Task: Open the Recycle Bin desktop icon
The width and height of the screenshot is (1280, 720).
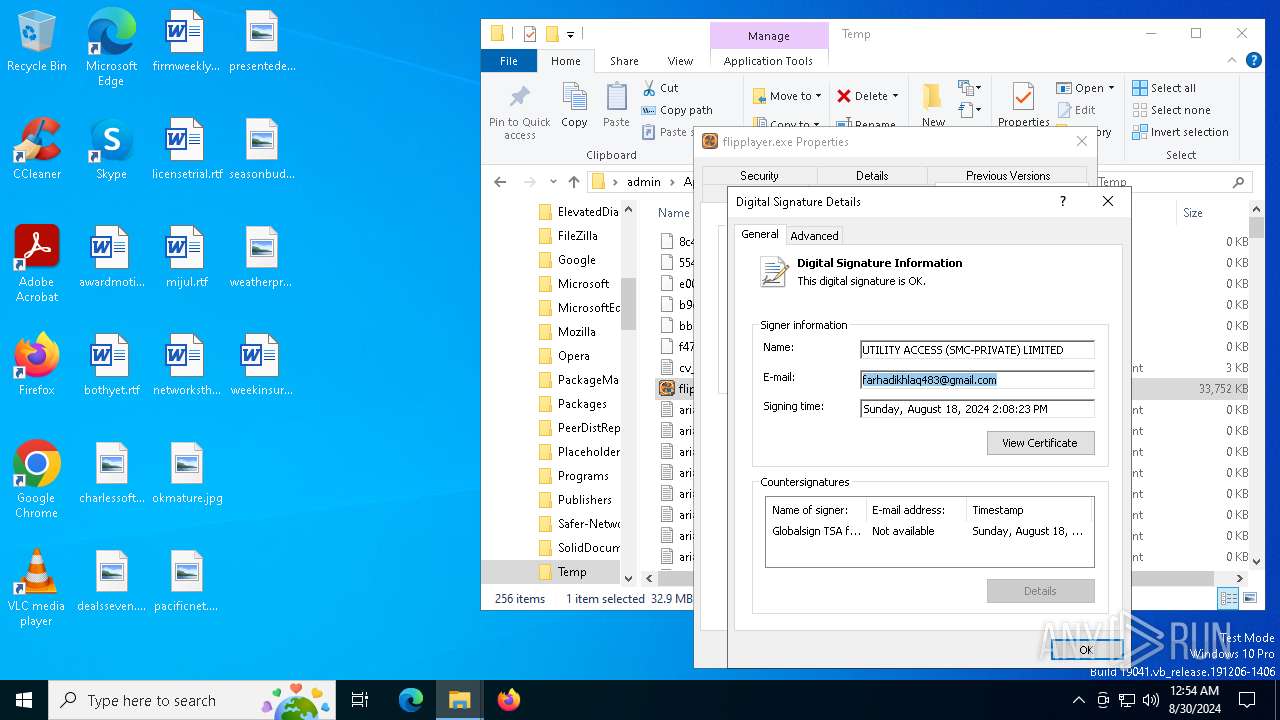Action: (36, 42)
